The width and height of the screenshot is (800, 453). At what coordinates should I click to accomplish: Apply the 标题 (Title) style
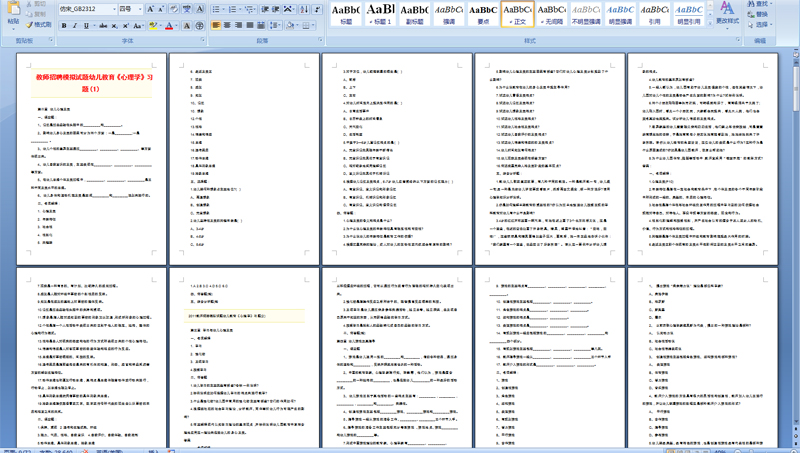[346, 14]
